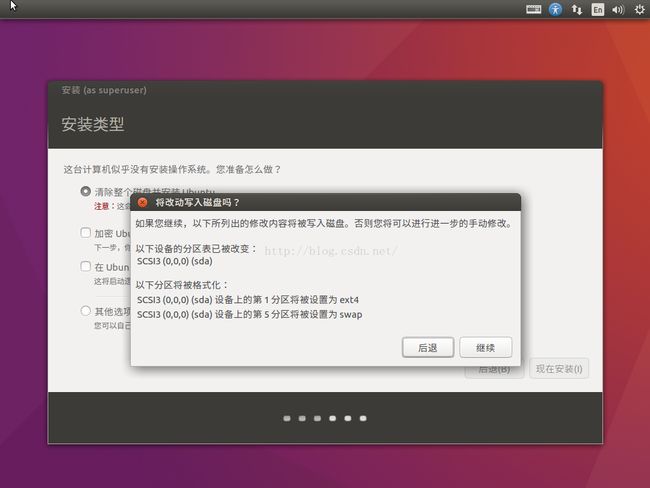Open the system power gear menu

click(640, 9)
